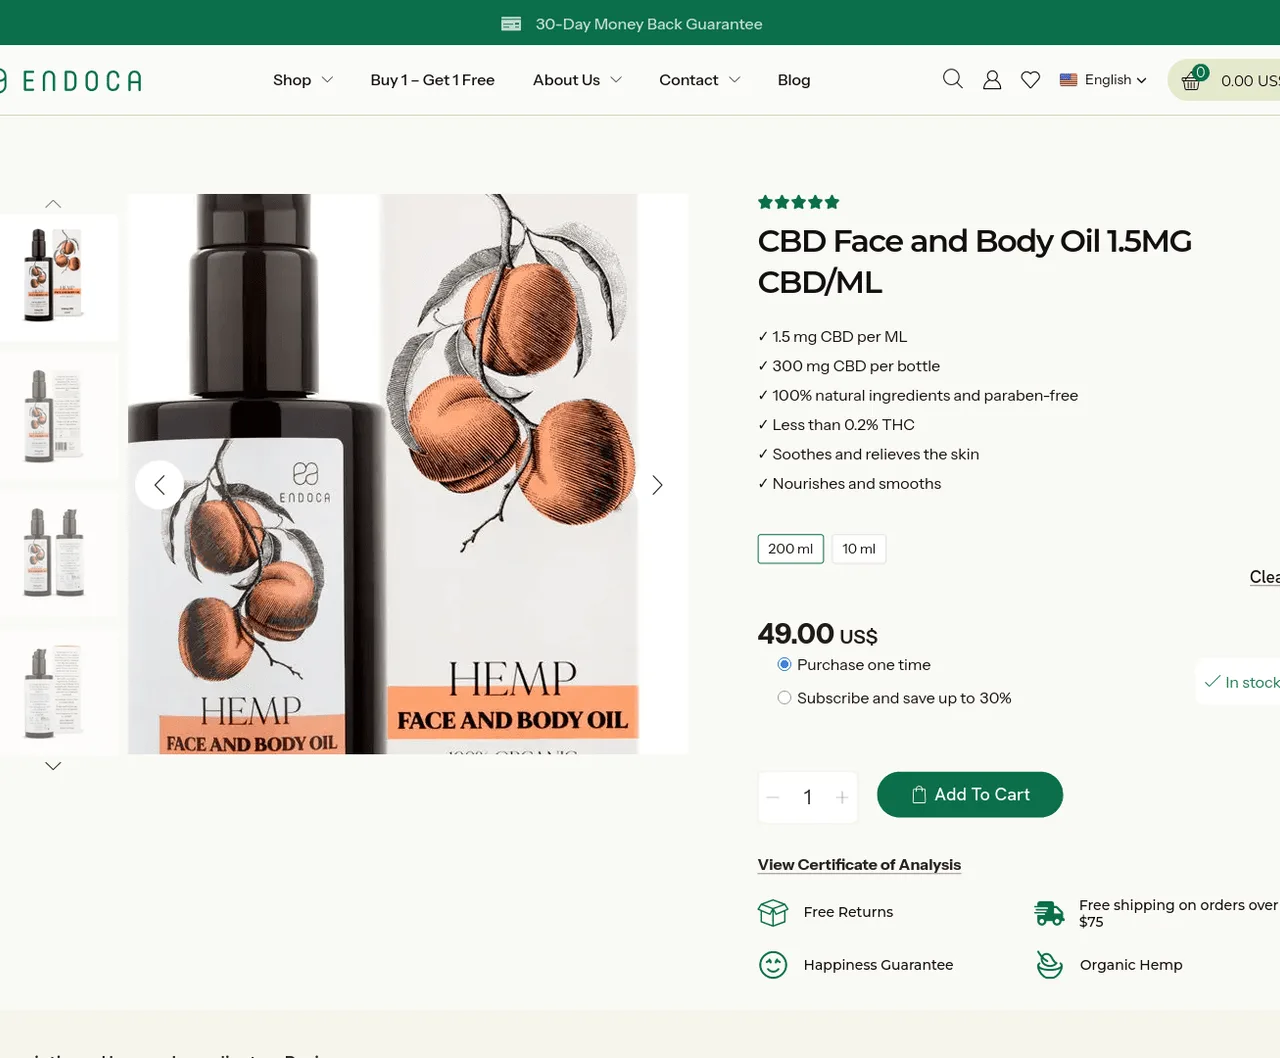1280x1058 pixels.
Task: Open the user account icon
Action: [x=992, y=80]
